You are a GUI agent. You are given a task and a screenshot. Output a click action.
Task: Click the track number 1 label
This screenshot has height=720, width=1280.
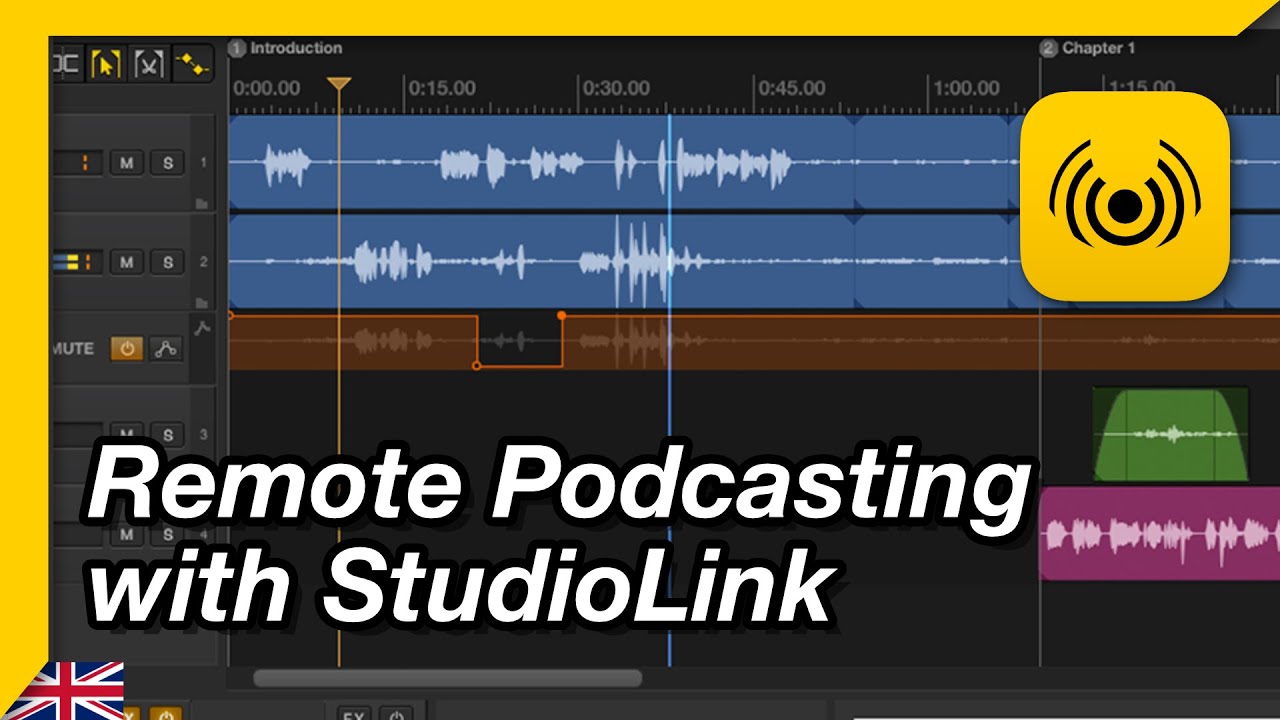[x=203, y=162]
